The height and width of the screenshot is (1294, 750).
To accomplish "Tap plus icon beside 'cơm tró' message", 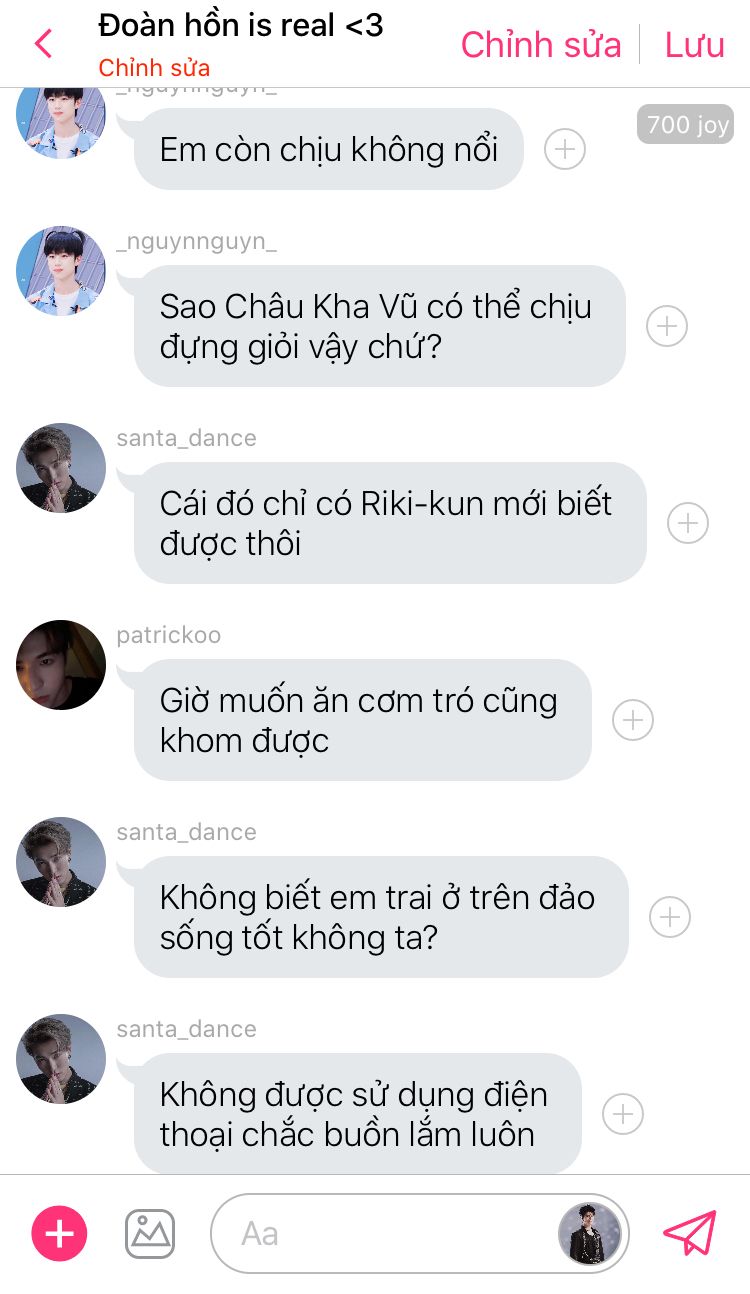I will 633,720.
